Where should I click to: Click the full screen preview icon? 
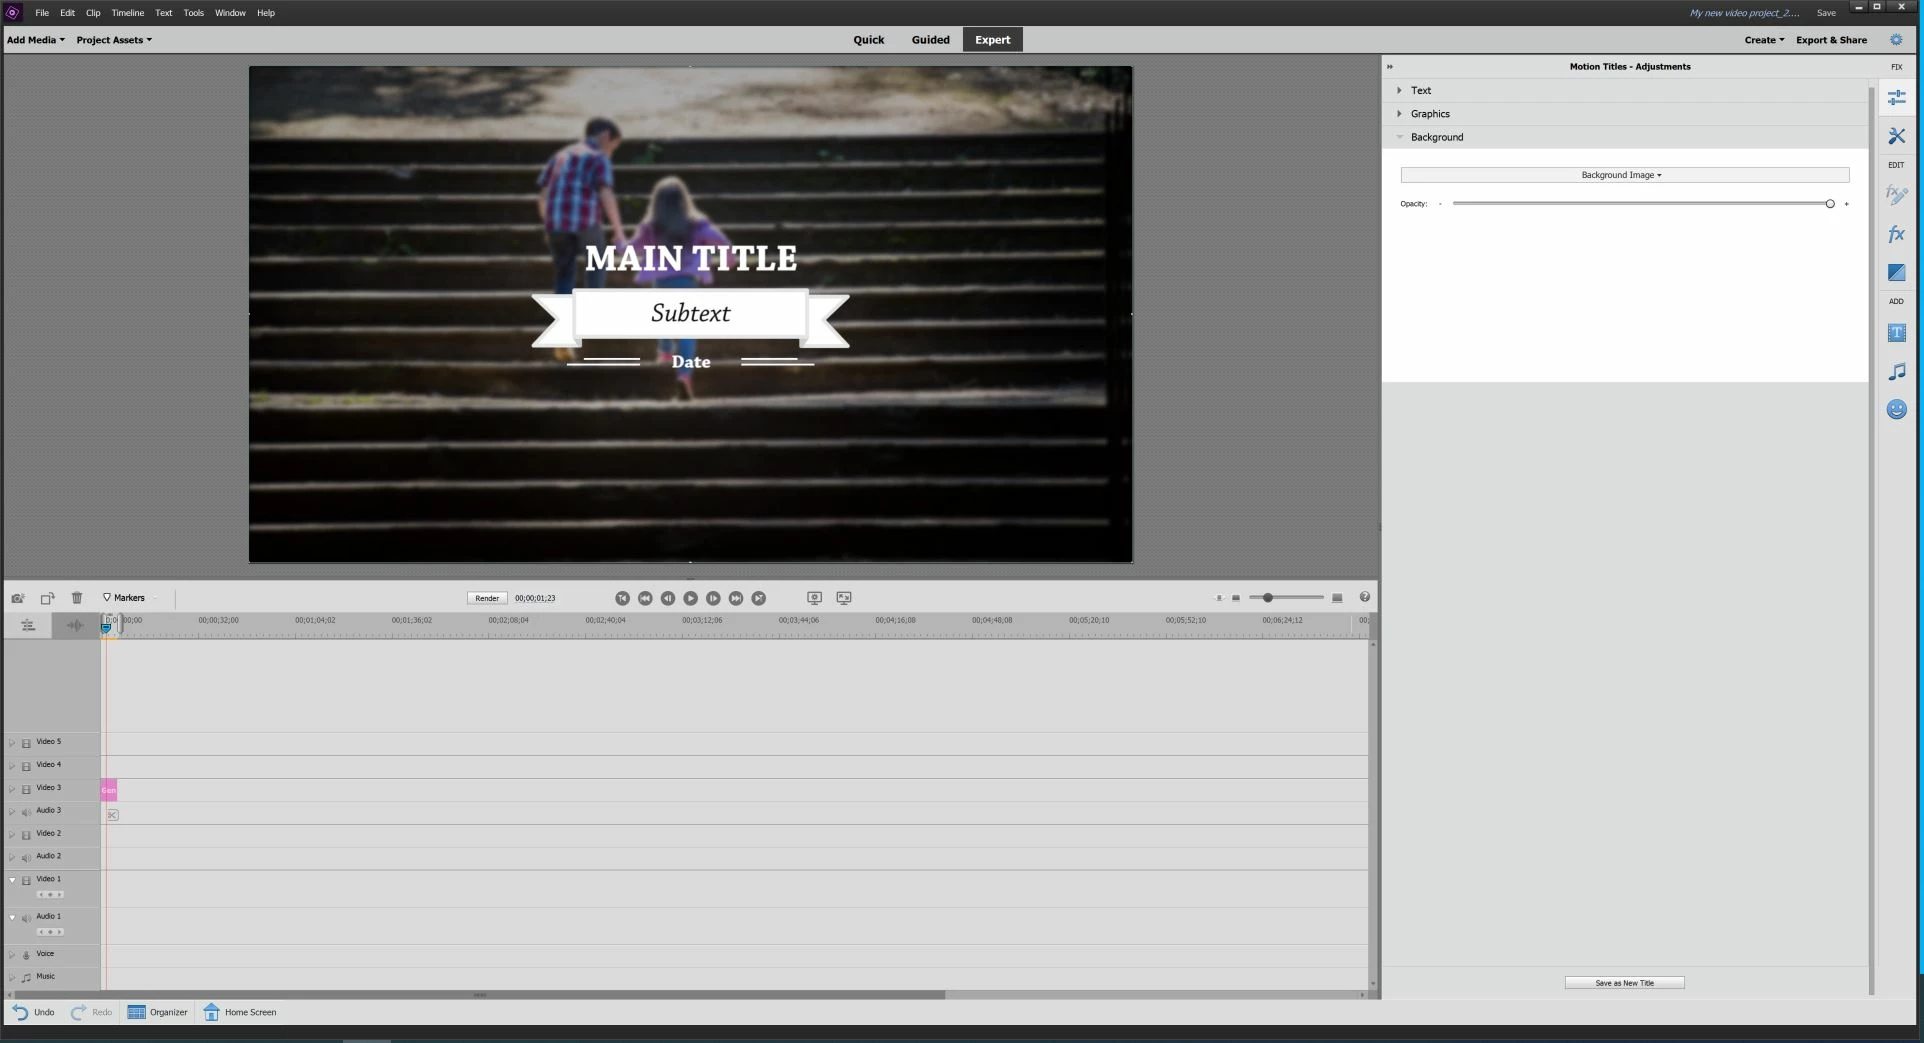click(844, 598)
